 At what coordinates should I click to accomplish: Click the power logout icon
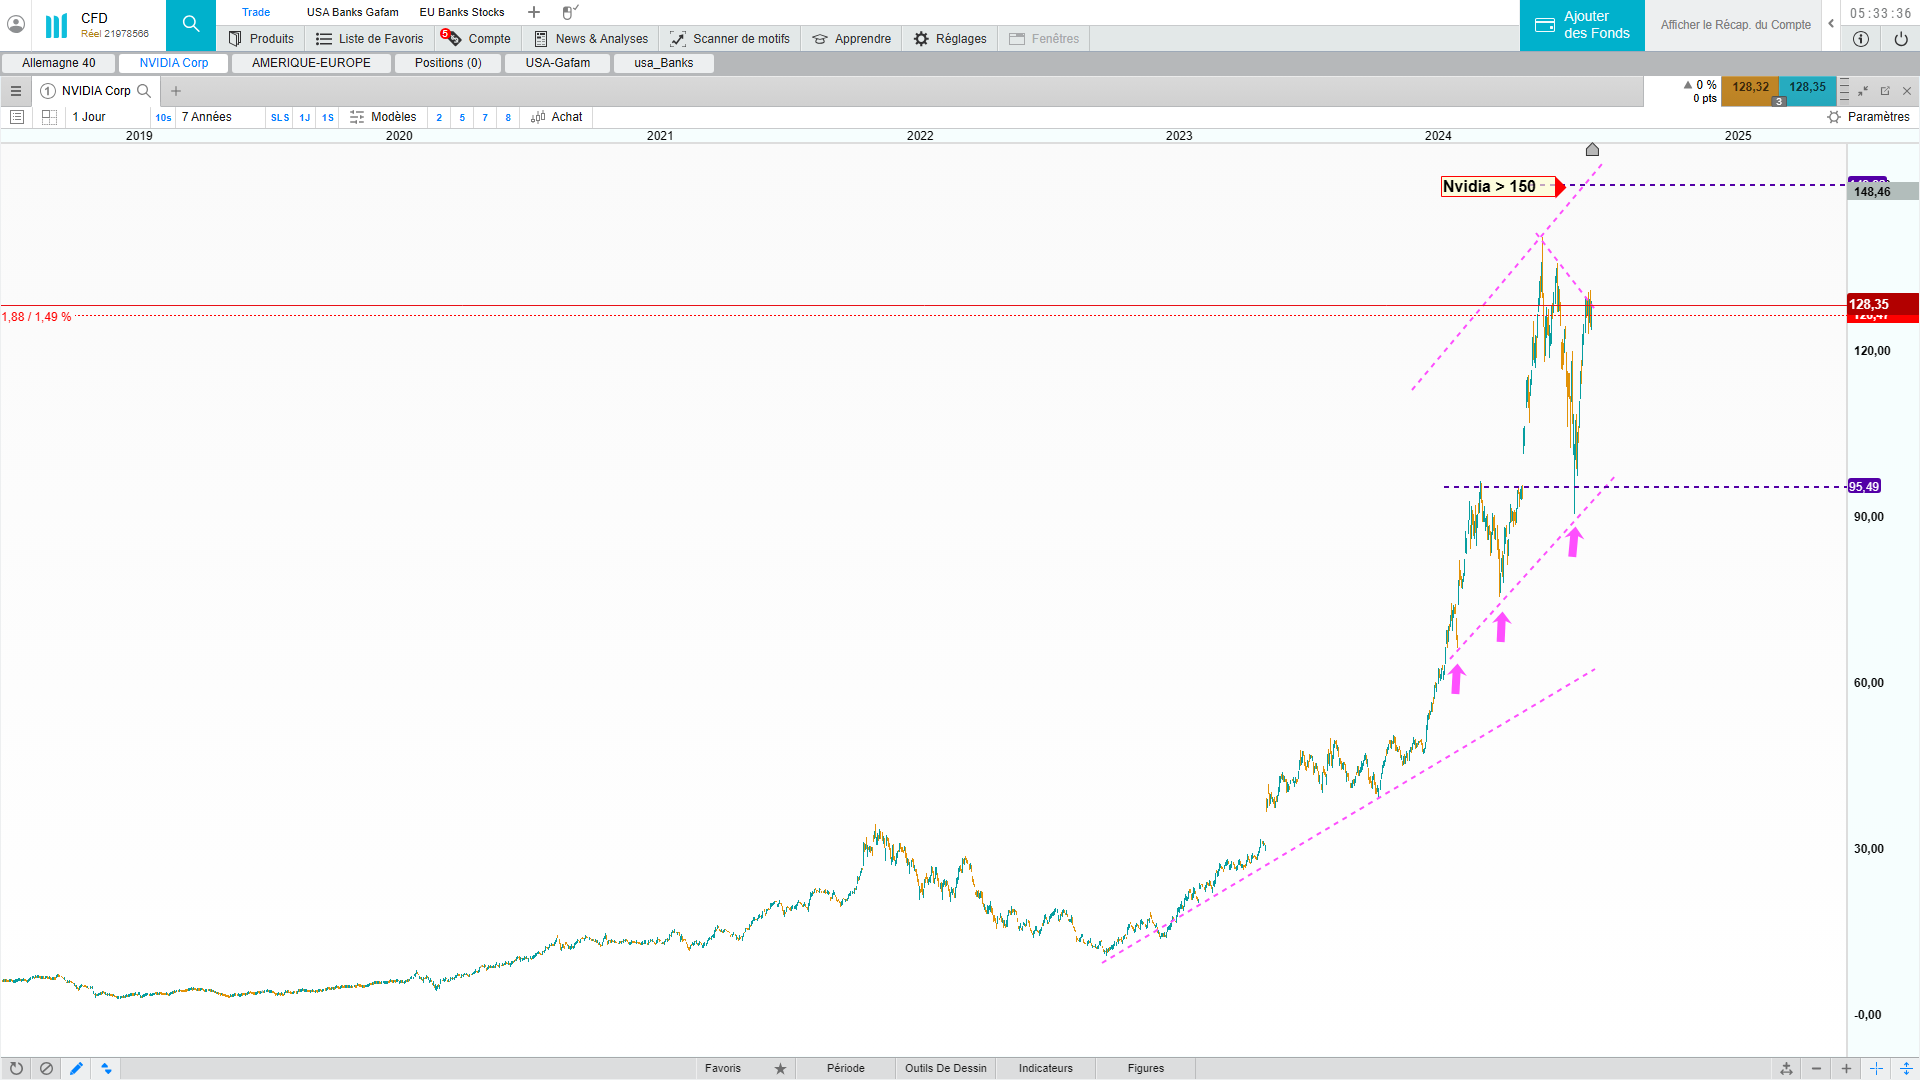[1900, 39]
